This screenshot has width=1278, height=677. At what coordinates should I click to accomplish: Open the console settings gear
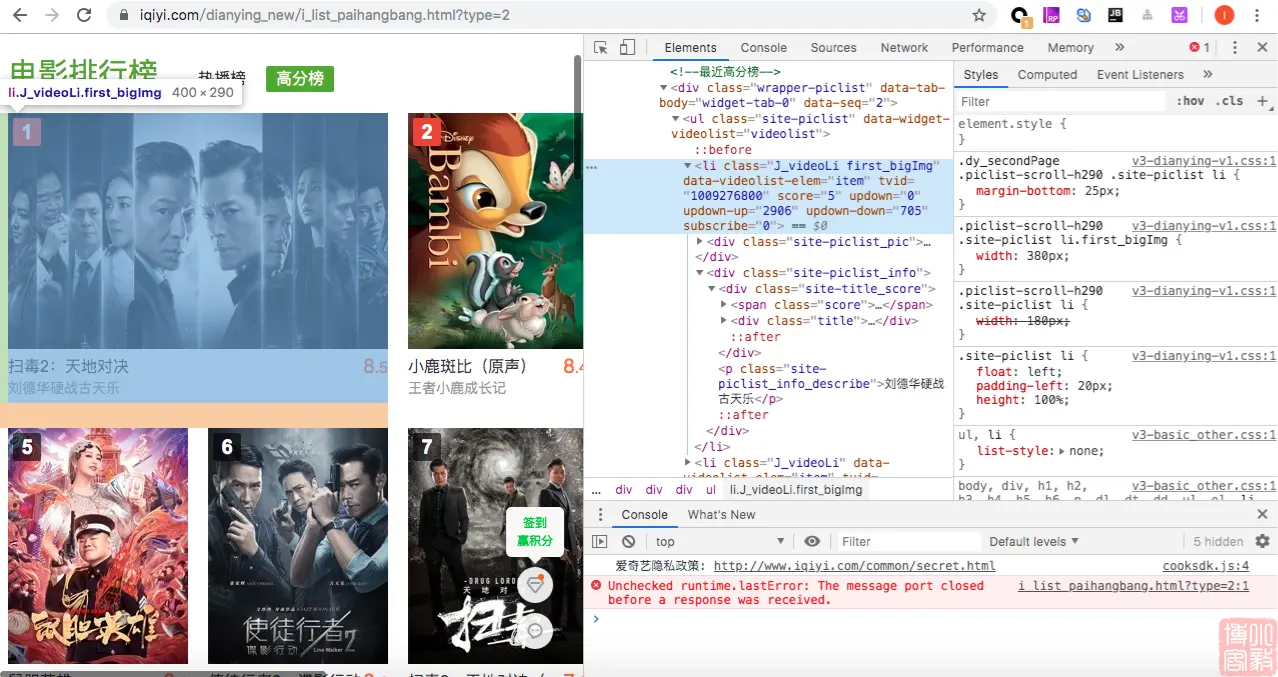(x=1262, y=541)
